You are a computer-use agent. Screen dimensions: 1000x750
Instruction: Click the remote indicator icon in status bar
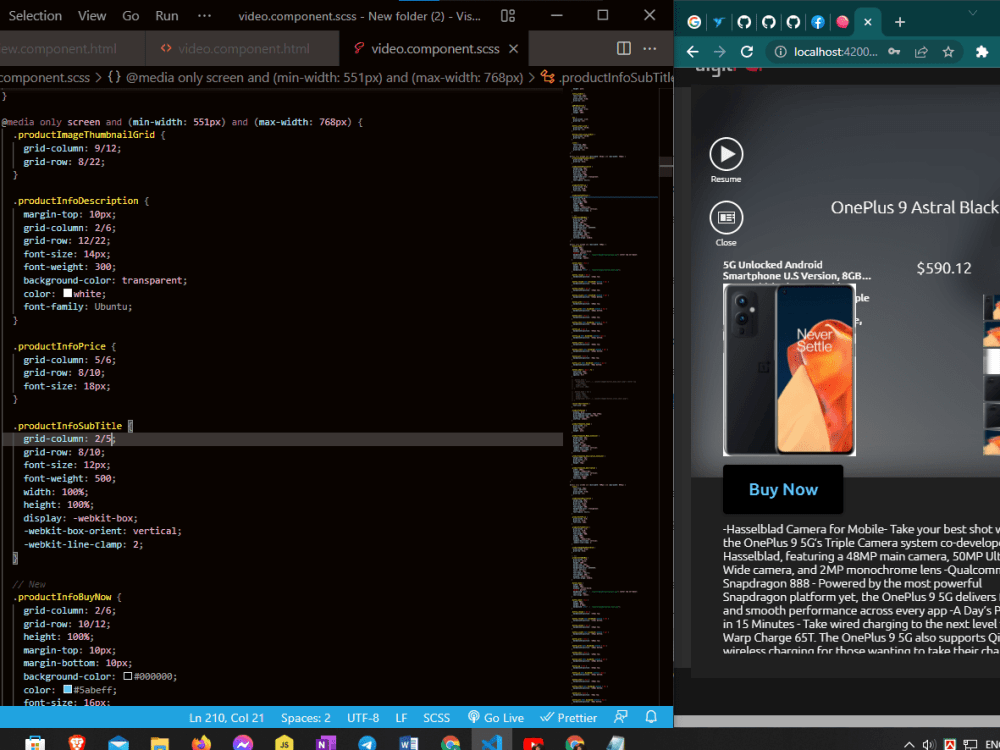click(622, 717)
